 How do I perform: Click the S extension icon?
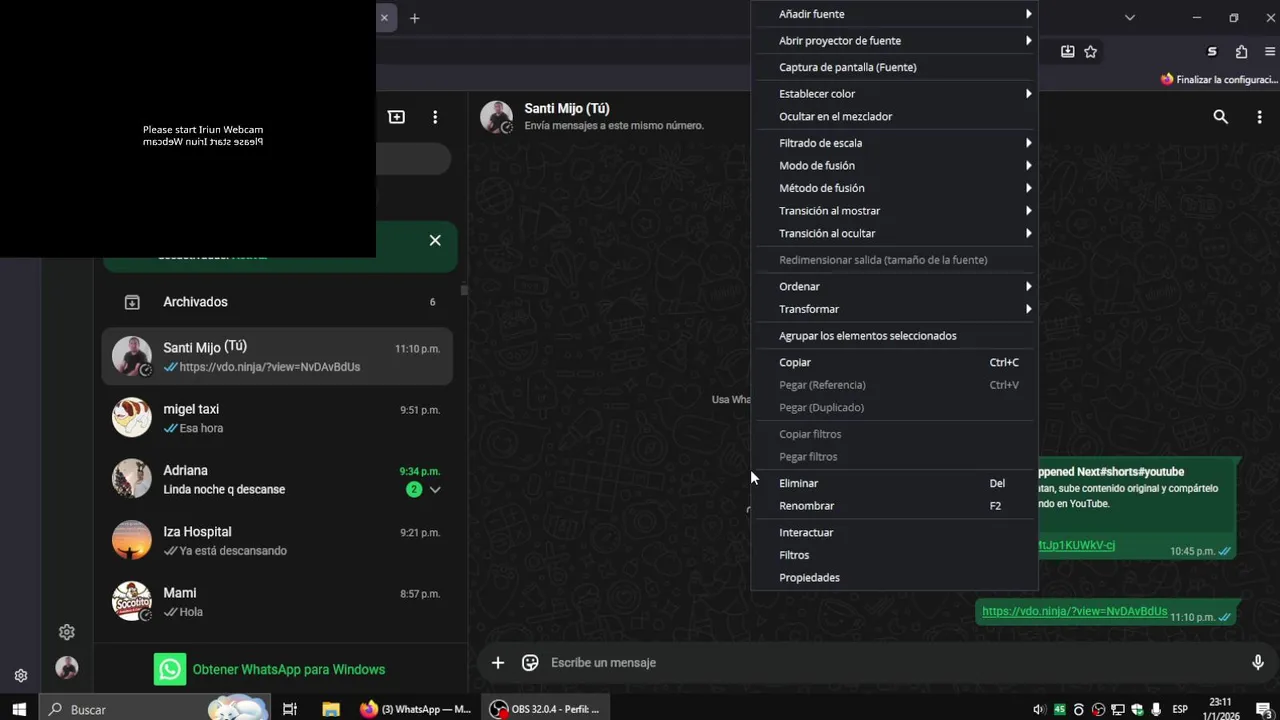coord(1212,51)
